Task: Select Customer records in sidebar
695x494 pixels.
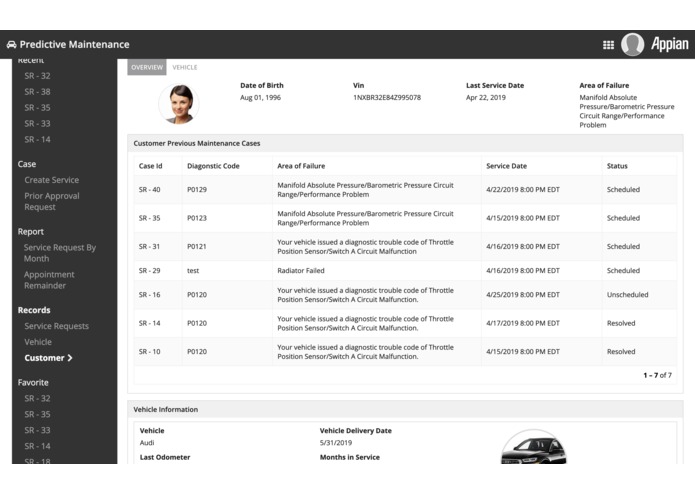Action: pyautogui.click(x=44, y=358)
